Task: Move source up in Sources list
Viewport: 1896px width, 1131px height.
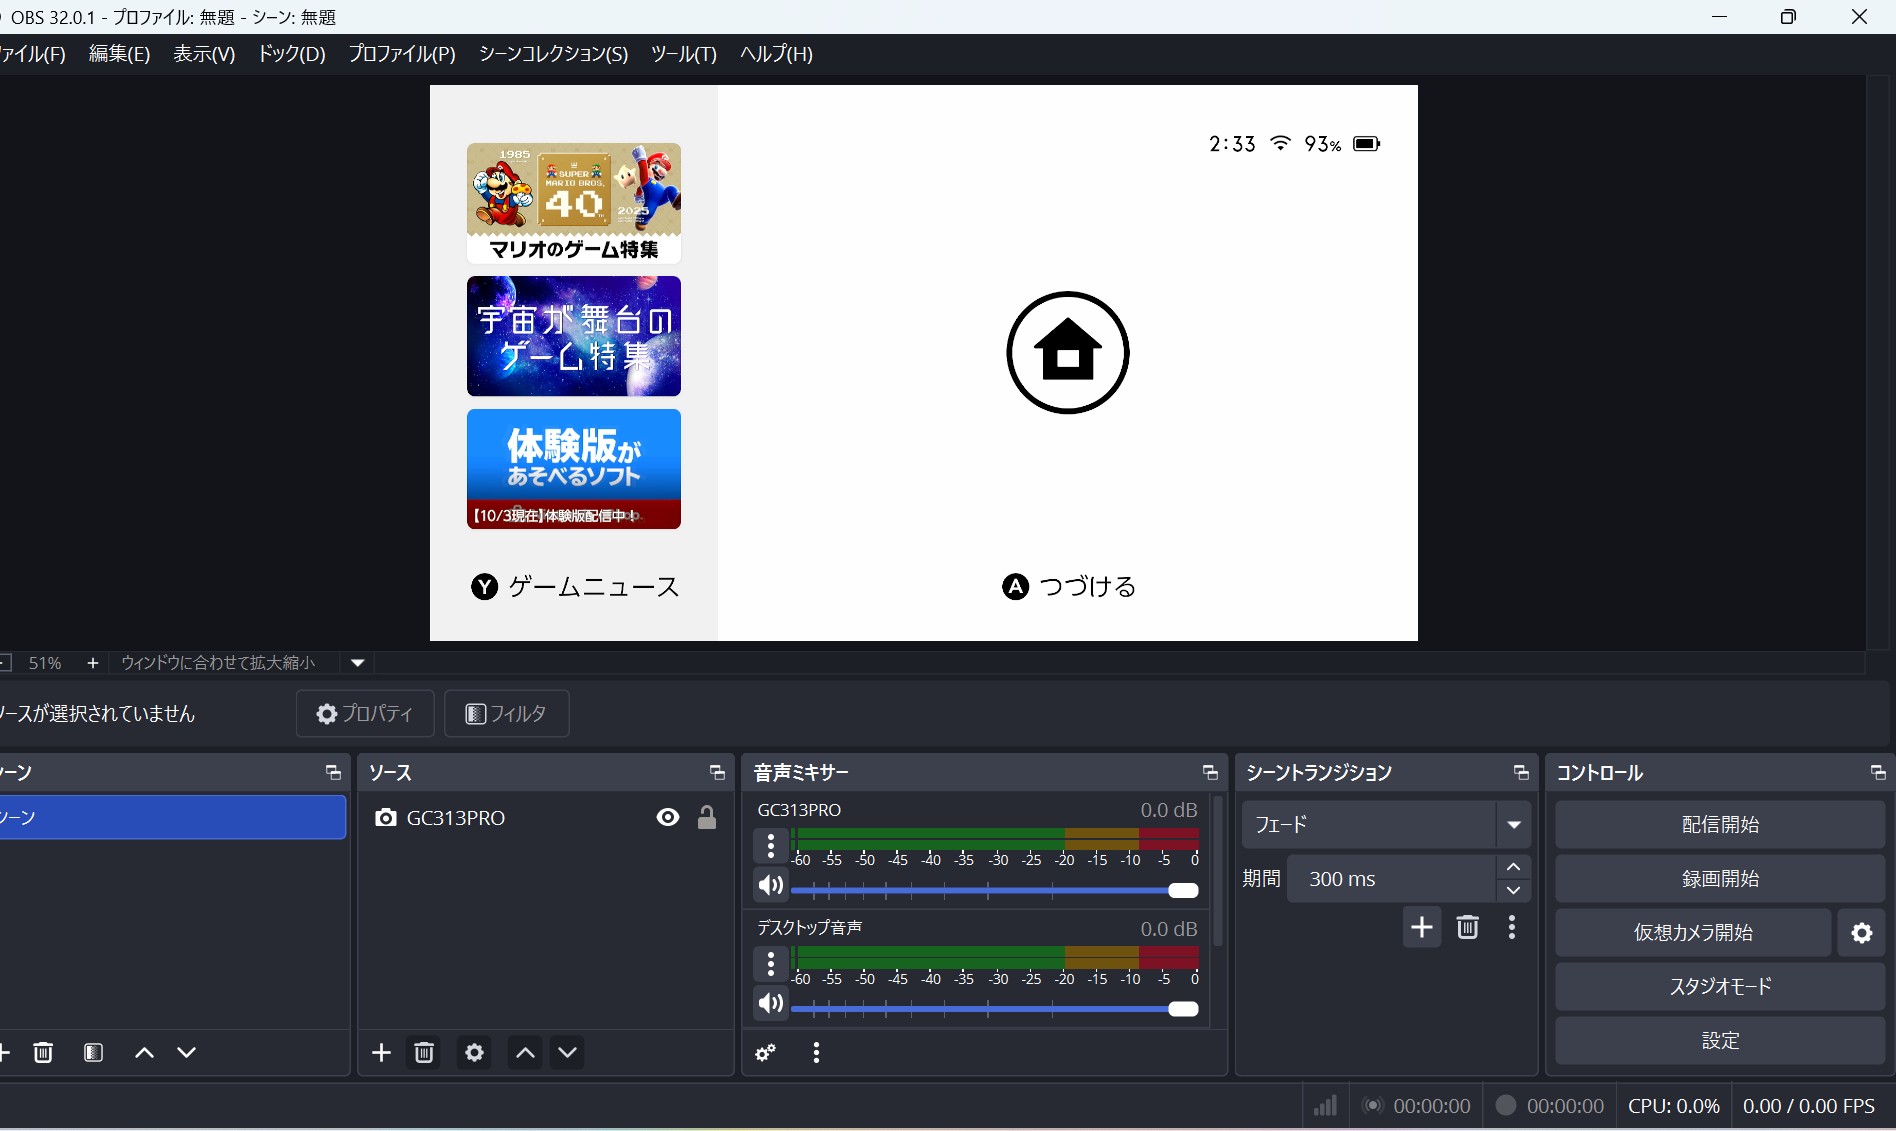Action: [x=525, y=1052]
